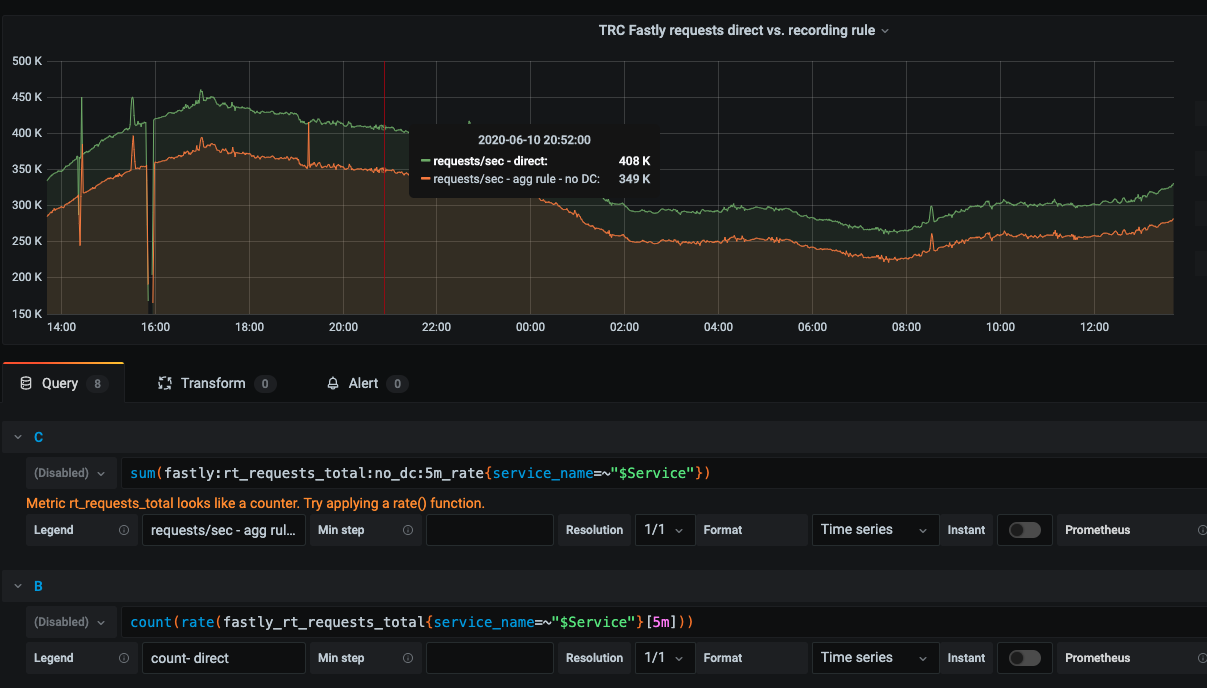Click the empty Min step field in query B
The image size is (1207, 688).
pyautogui.click(x=490, y=658)
